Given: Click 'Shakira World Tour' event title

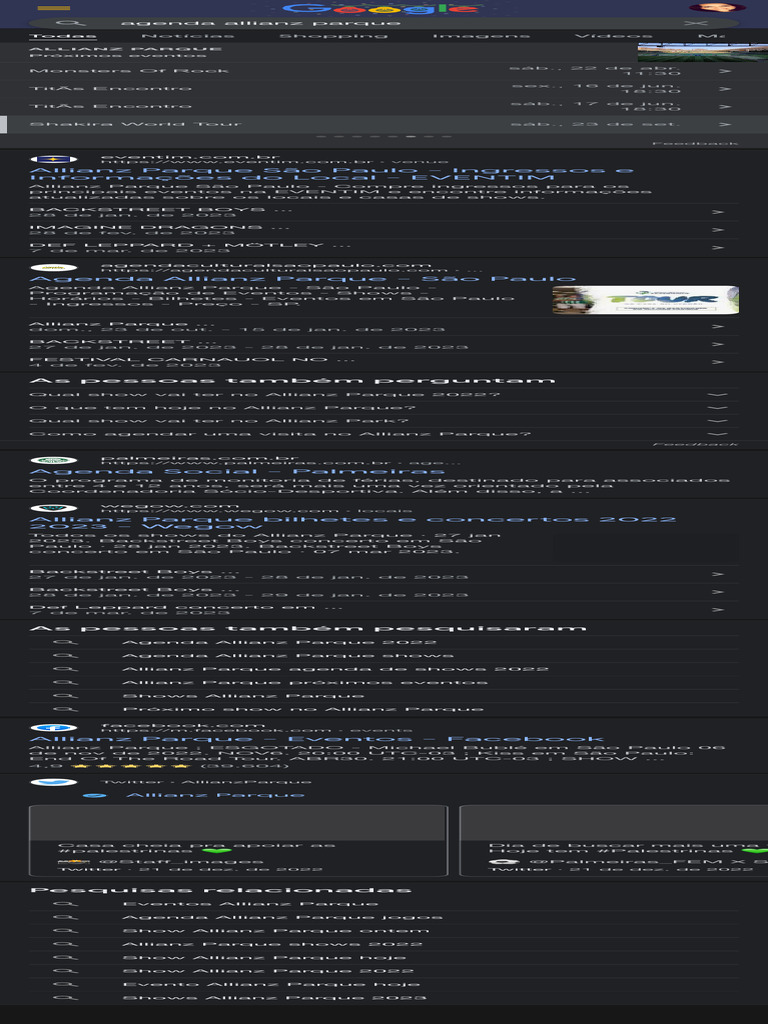Looking at the screenshot, I should point(135,124).
